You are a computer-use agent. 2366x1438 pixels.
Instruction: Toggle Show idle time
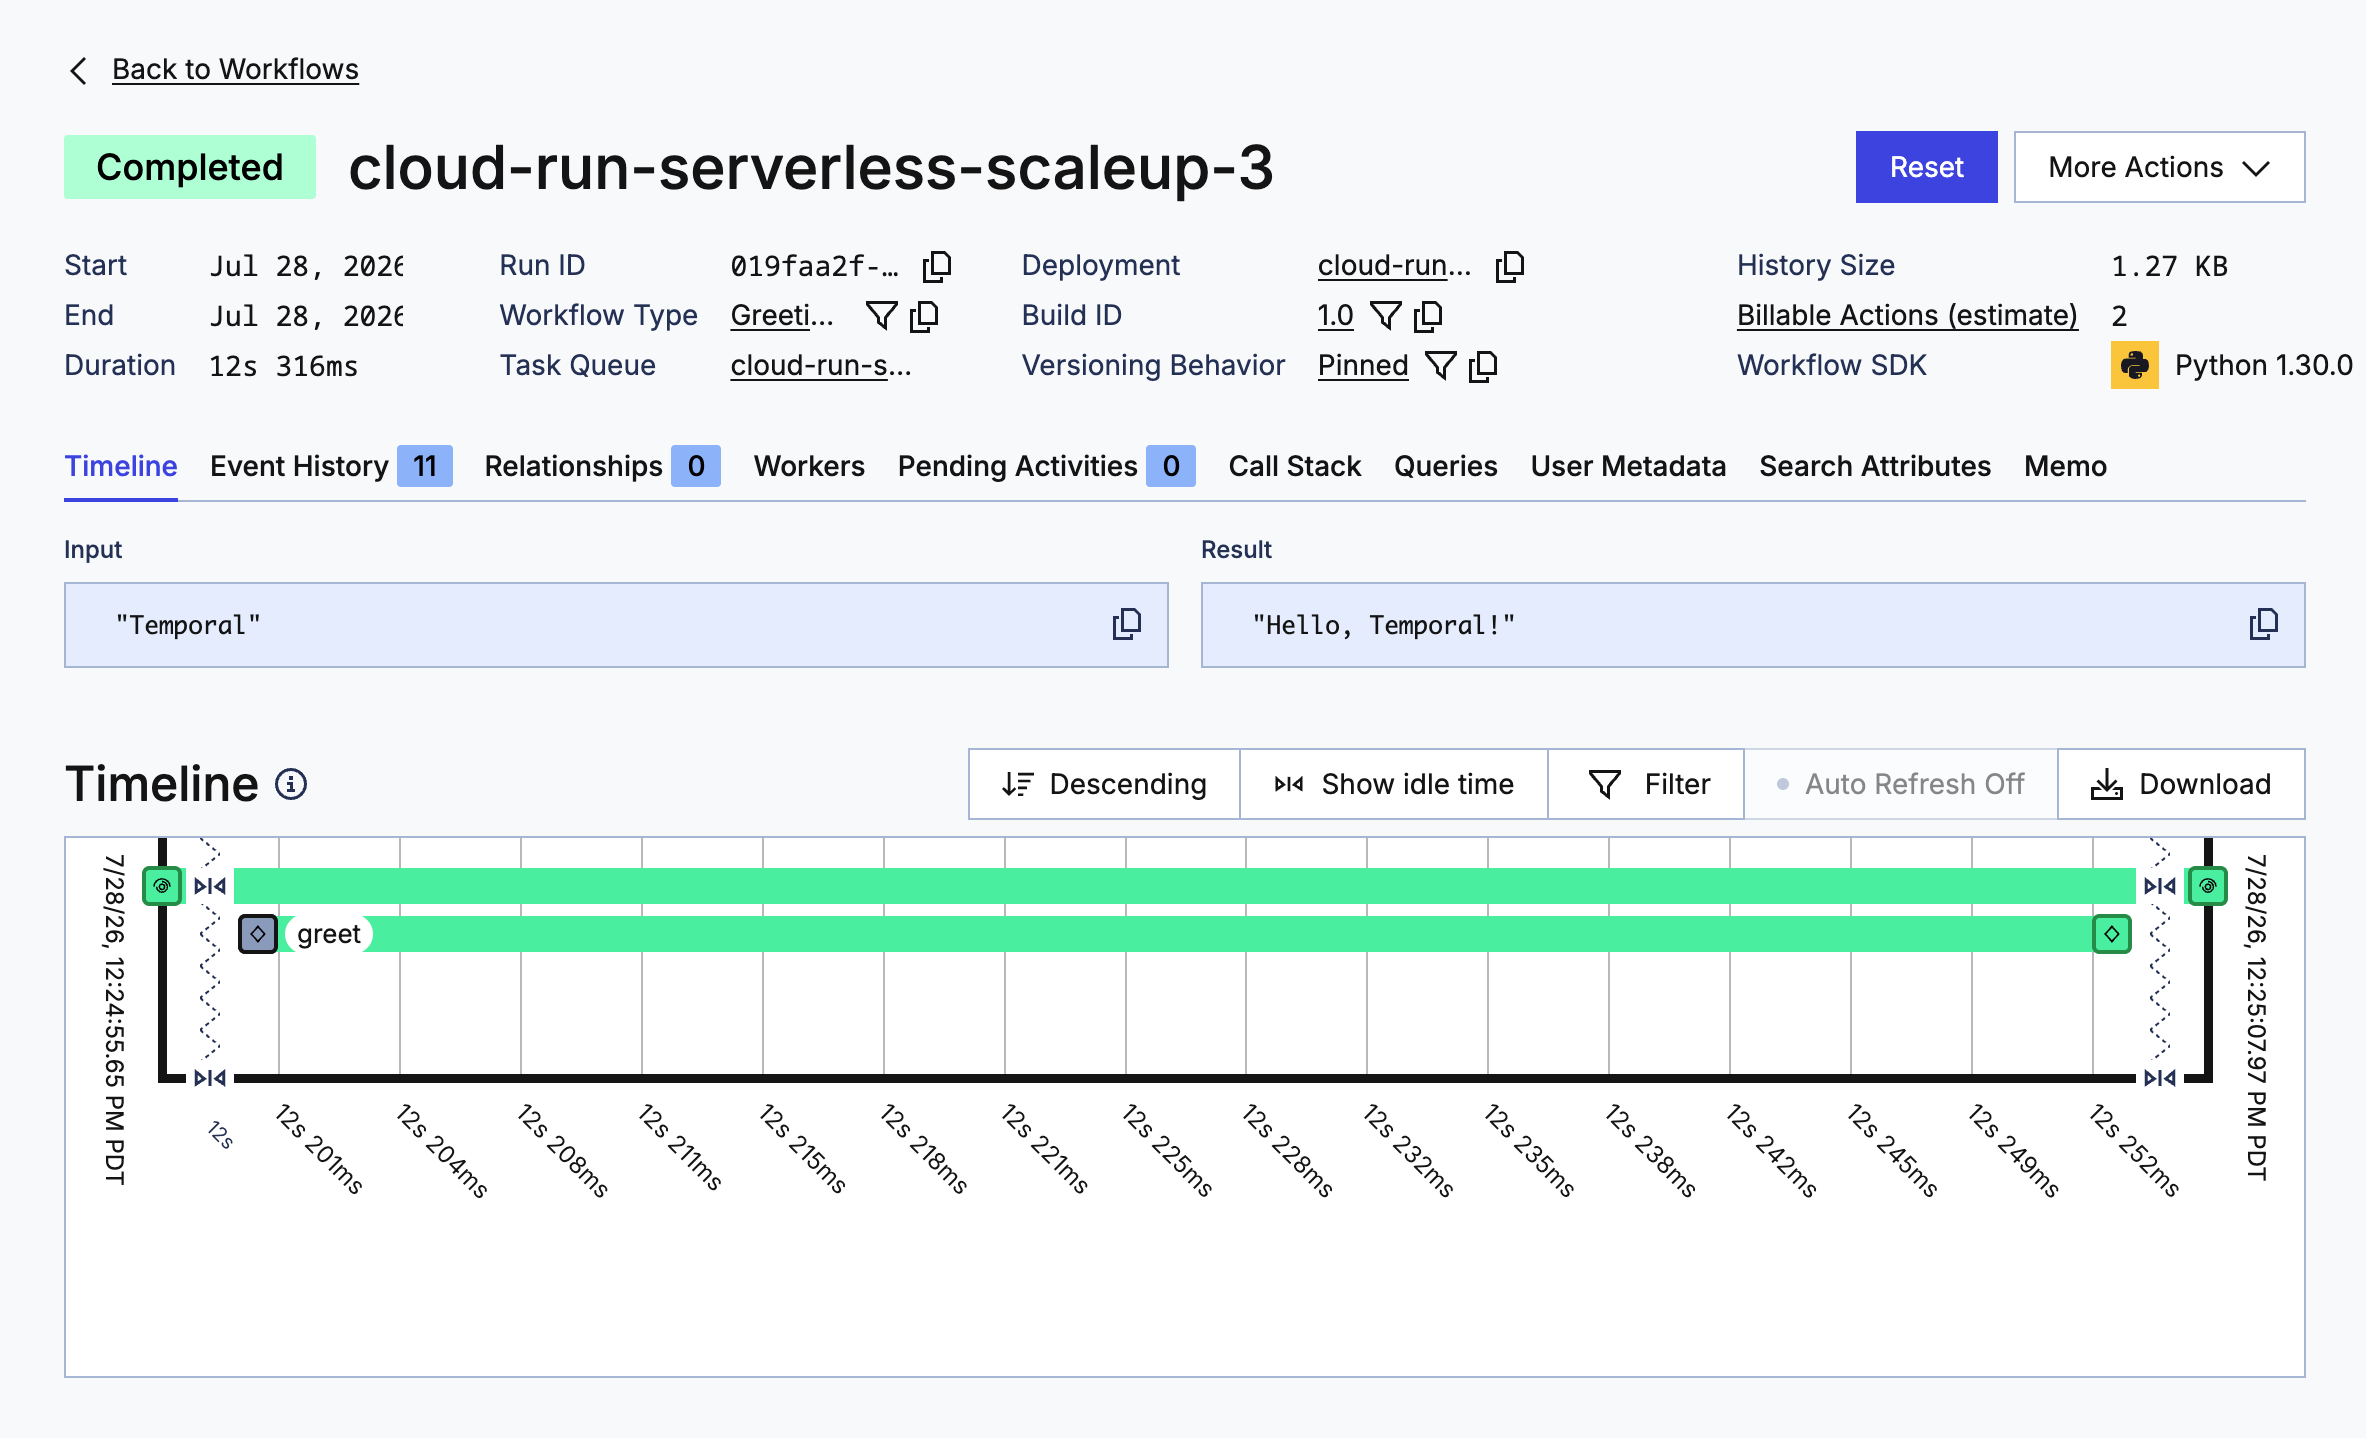click(x=1394, y=784)
